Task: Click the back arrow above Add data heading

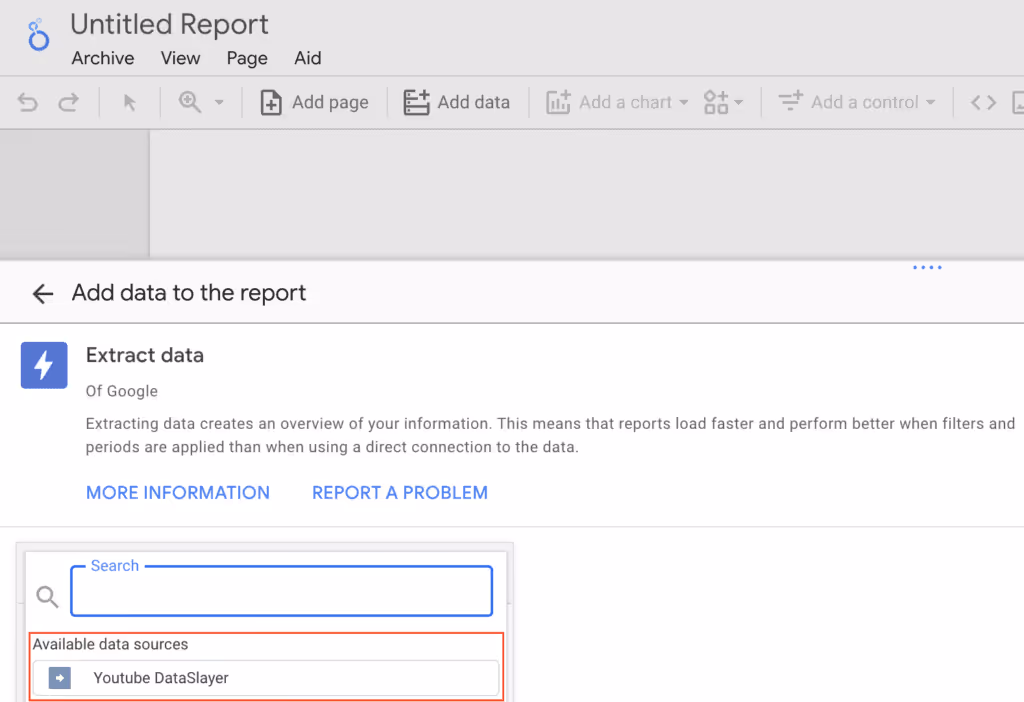Action: pyautogui.click(x=42, y=293)
